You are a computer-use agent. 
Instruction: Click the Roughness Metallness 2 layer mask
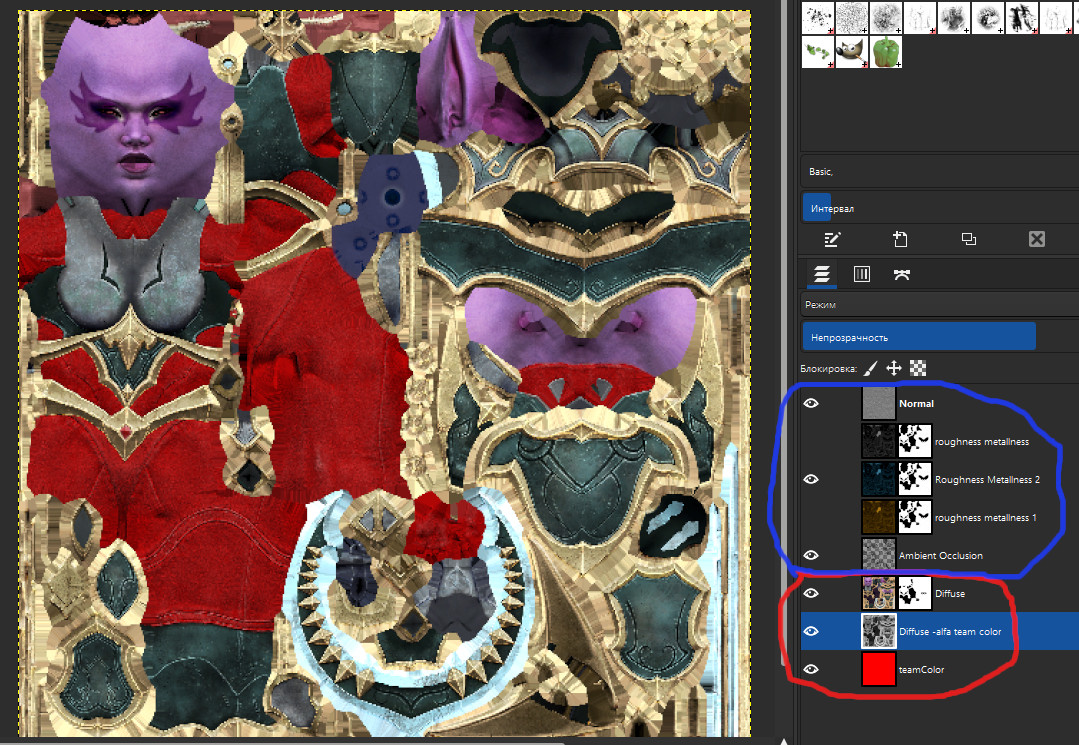tap(915, 479)
